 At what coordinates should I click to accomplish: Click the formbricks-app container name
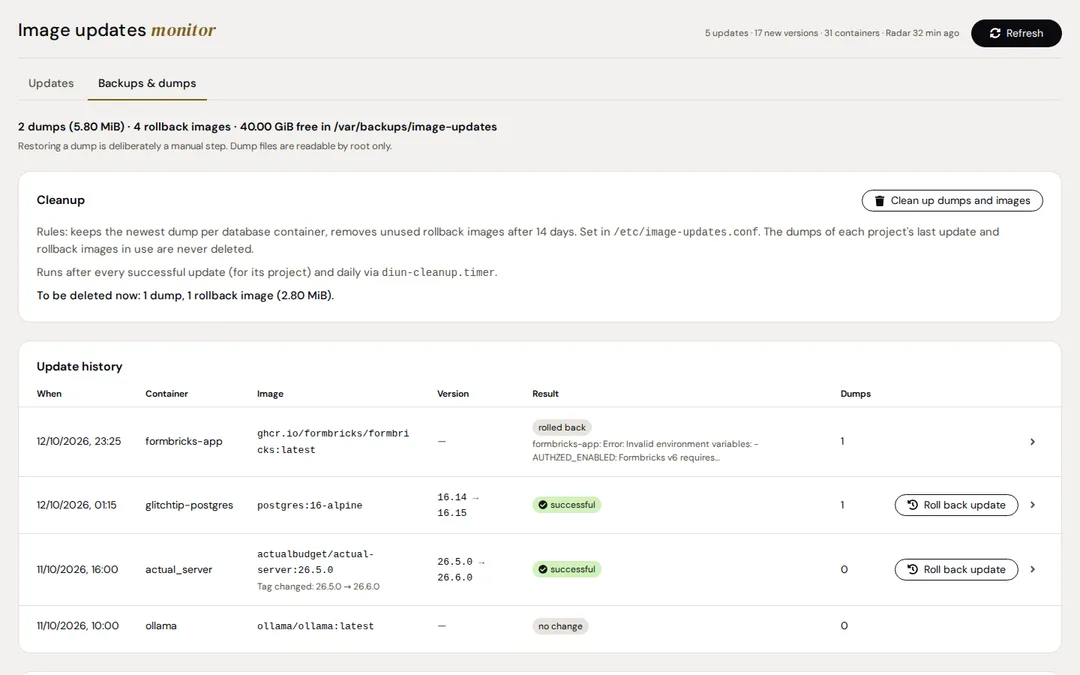[x=184, y=442]
